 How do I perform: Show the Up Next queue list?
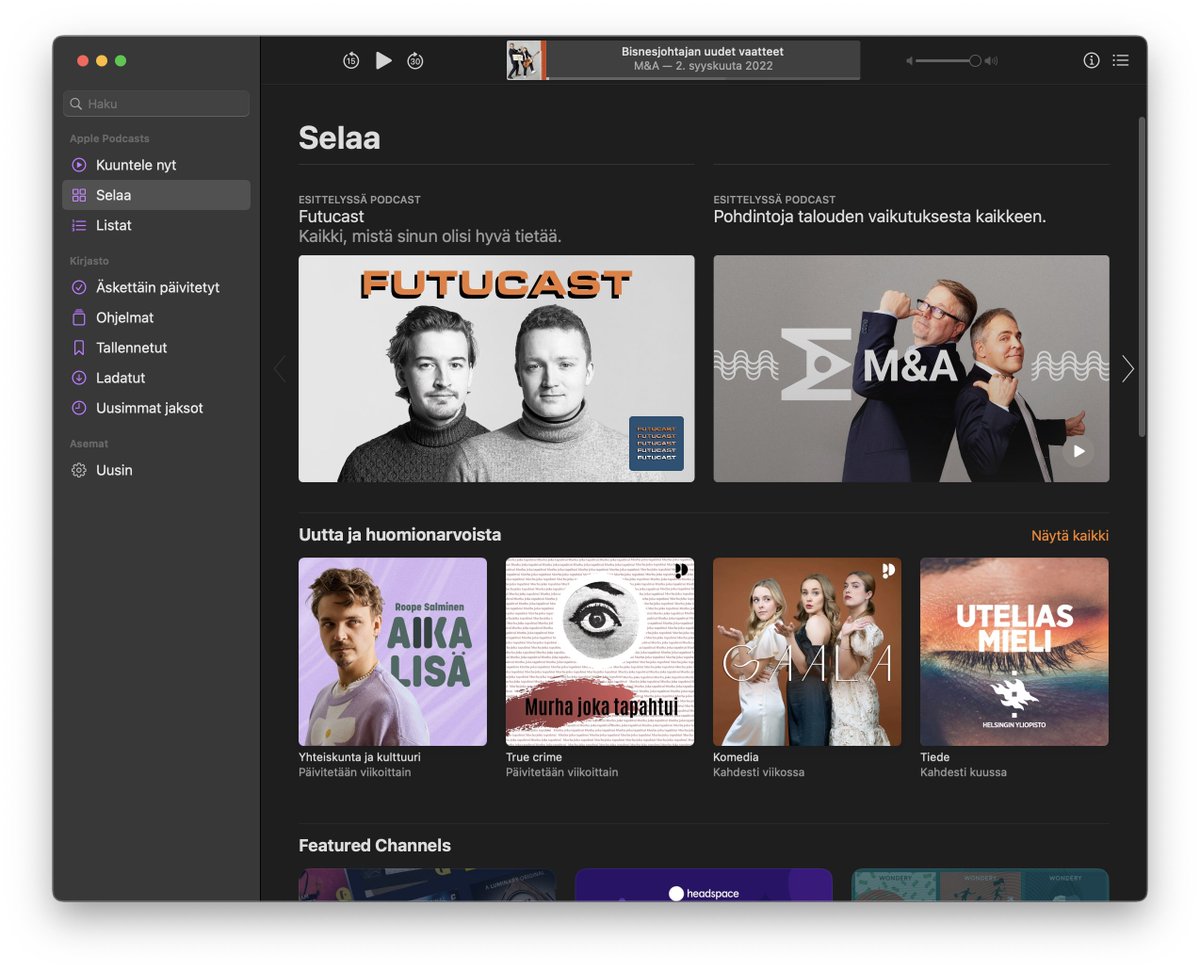tap(1121, 60)
